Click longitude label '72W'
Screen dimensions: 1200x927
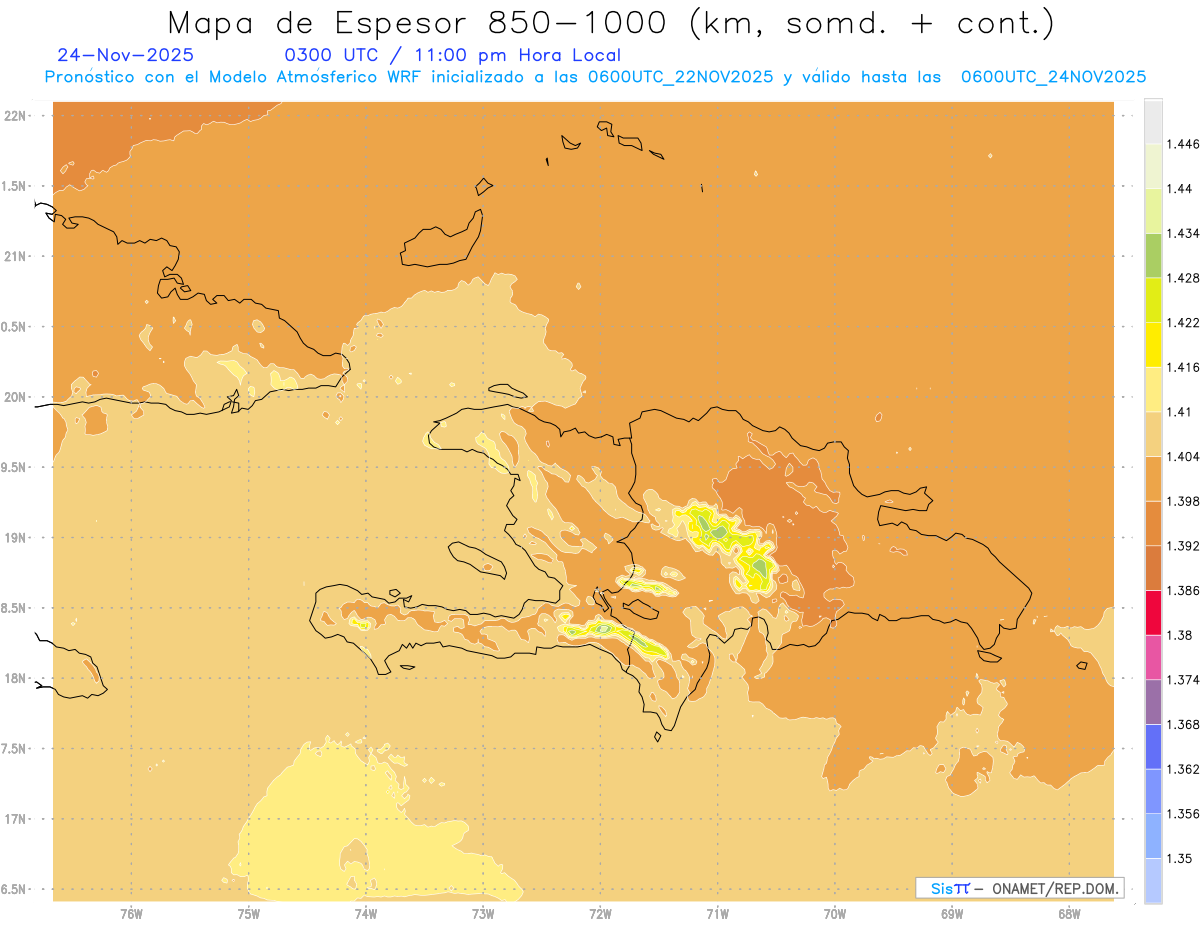click(600, 913)
